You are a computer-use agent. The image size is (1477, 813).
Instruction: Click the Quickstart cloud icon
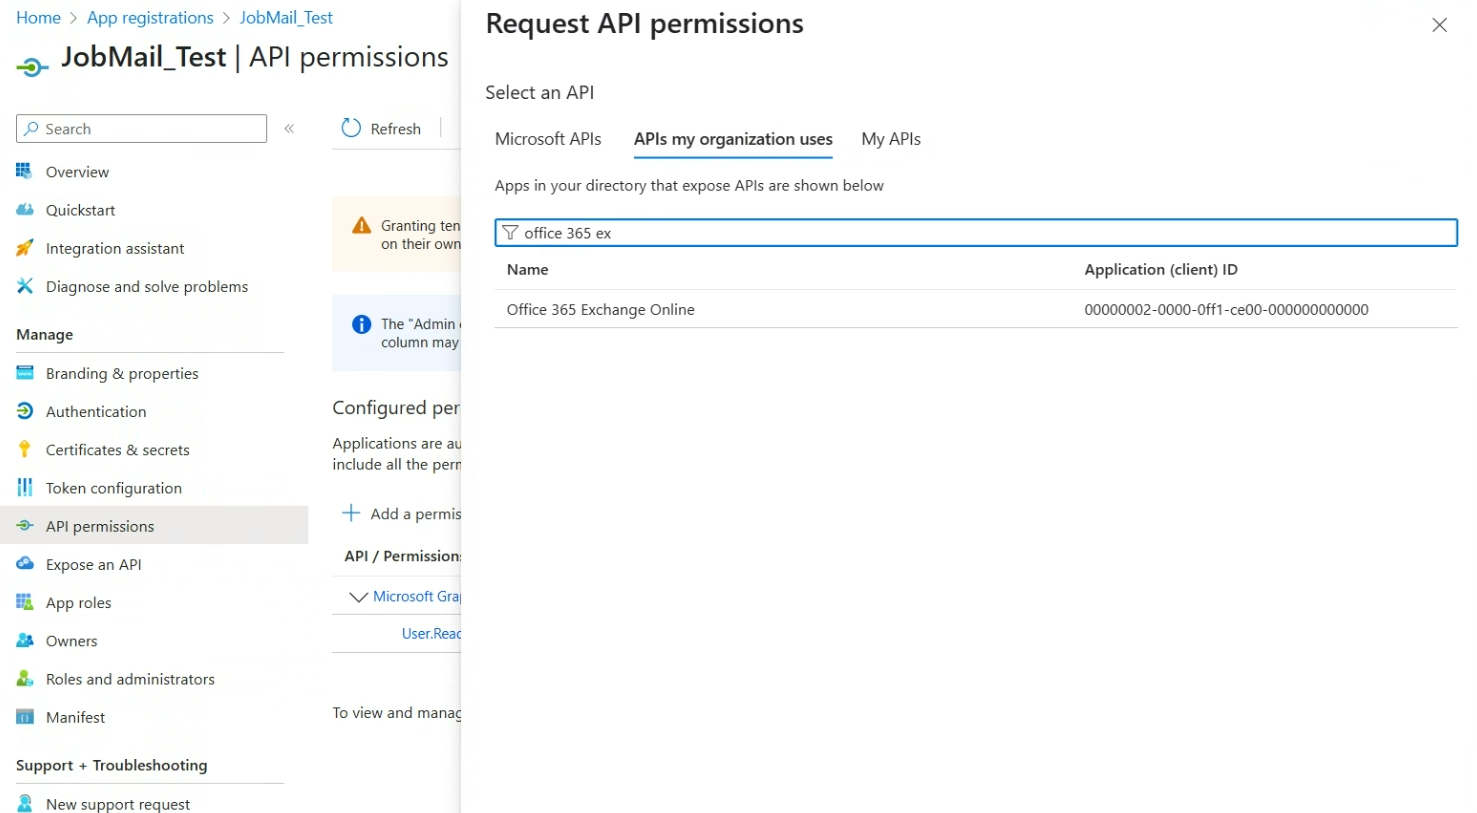[x=25, y=210]
